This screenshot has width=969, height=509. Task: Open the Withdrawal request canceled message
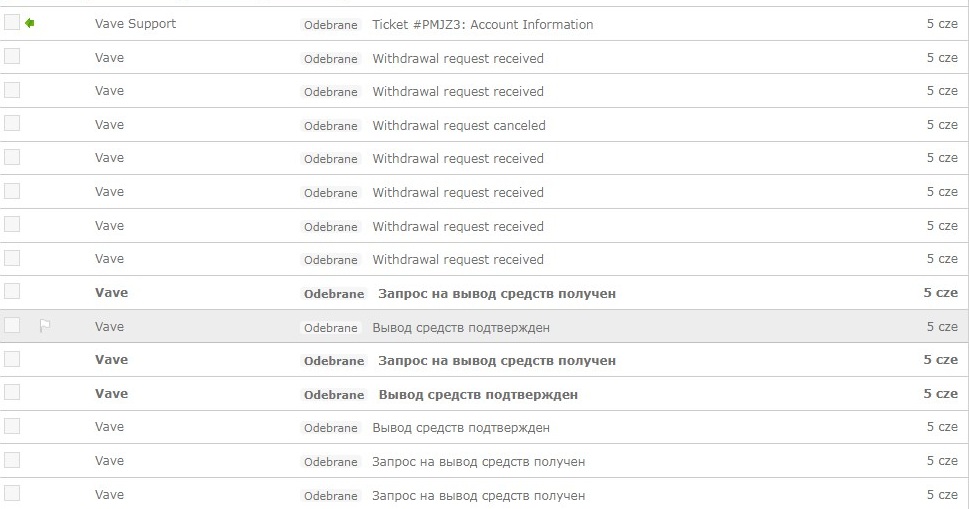459,125
